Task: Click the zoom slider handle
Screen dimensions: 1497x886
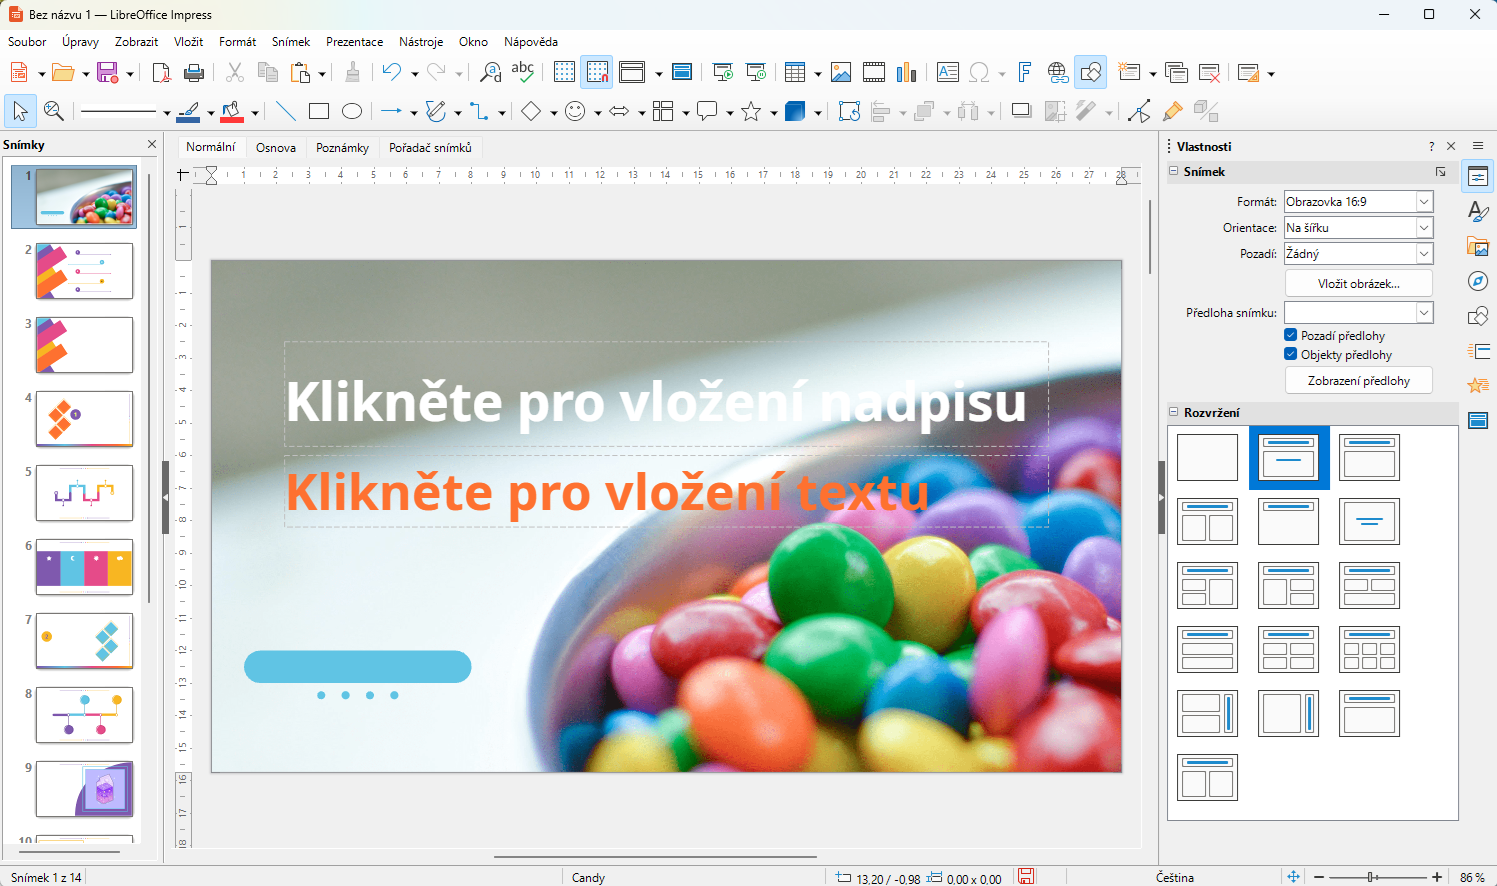Action: click(1371, 877)
